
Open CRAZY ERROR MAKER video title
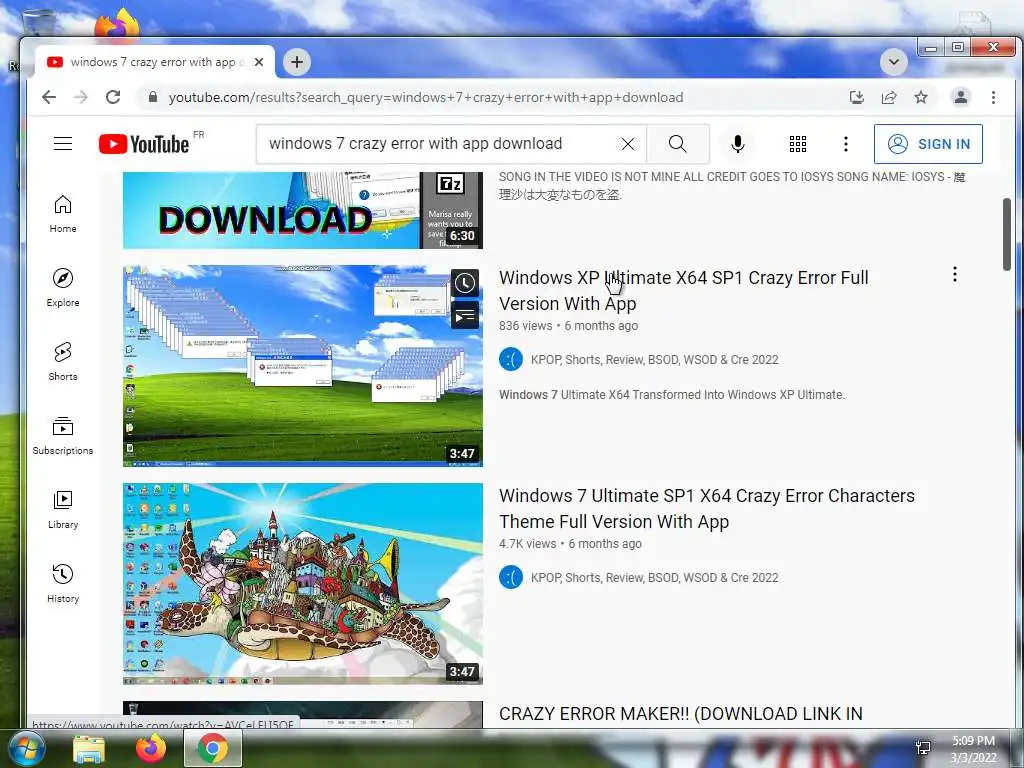pos(680,714)
